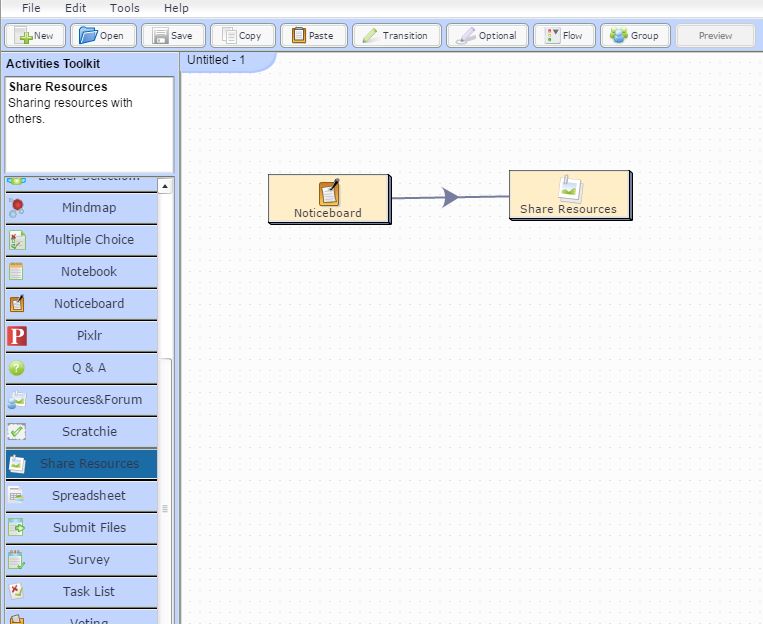The image size is (763, 624).
Task: Click the Mindmap activity icon
Action: click(x=16, y=208)
